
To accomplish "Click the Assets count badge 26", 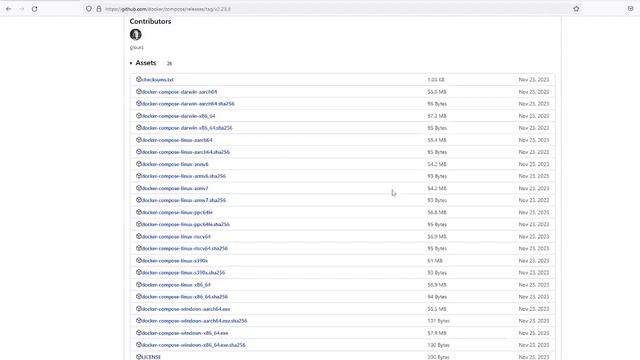I will (169, 63).
